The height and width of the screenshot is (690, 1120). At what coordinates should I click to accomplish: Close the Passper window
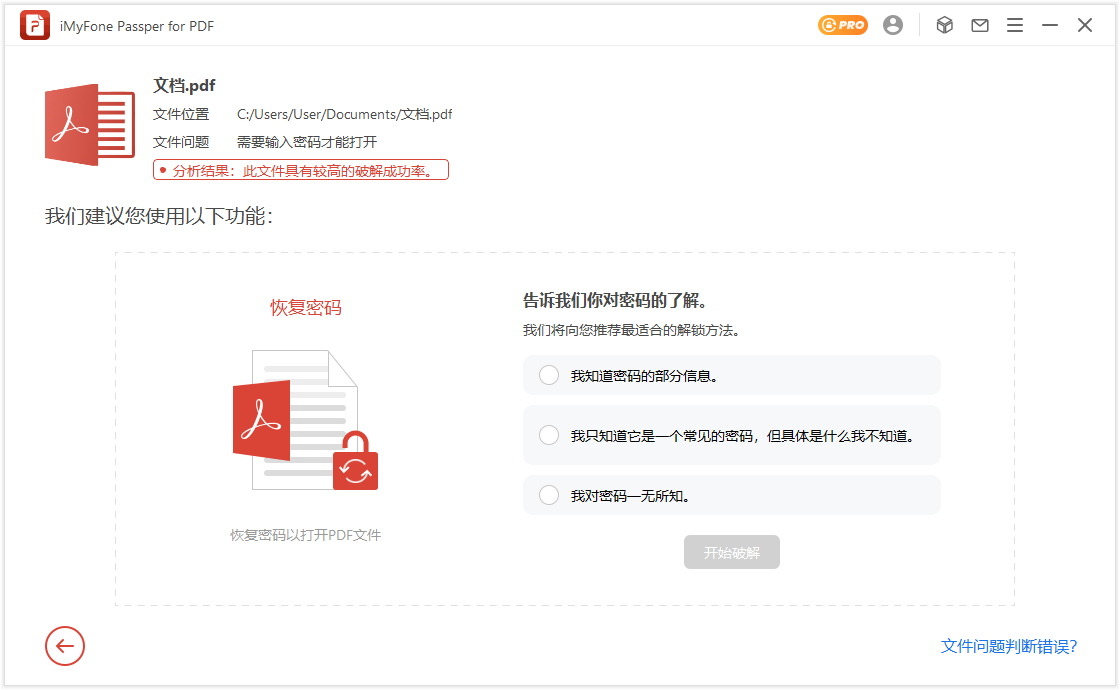[1084, 25]
